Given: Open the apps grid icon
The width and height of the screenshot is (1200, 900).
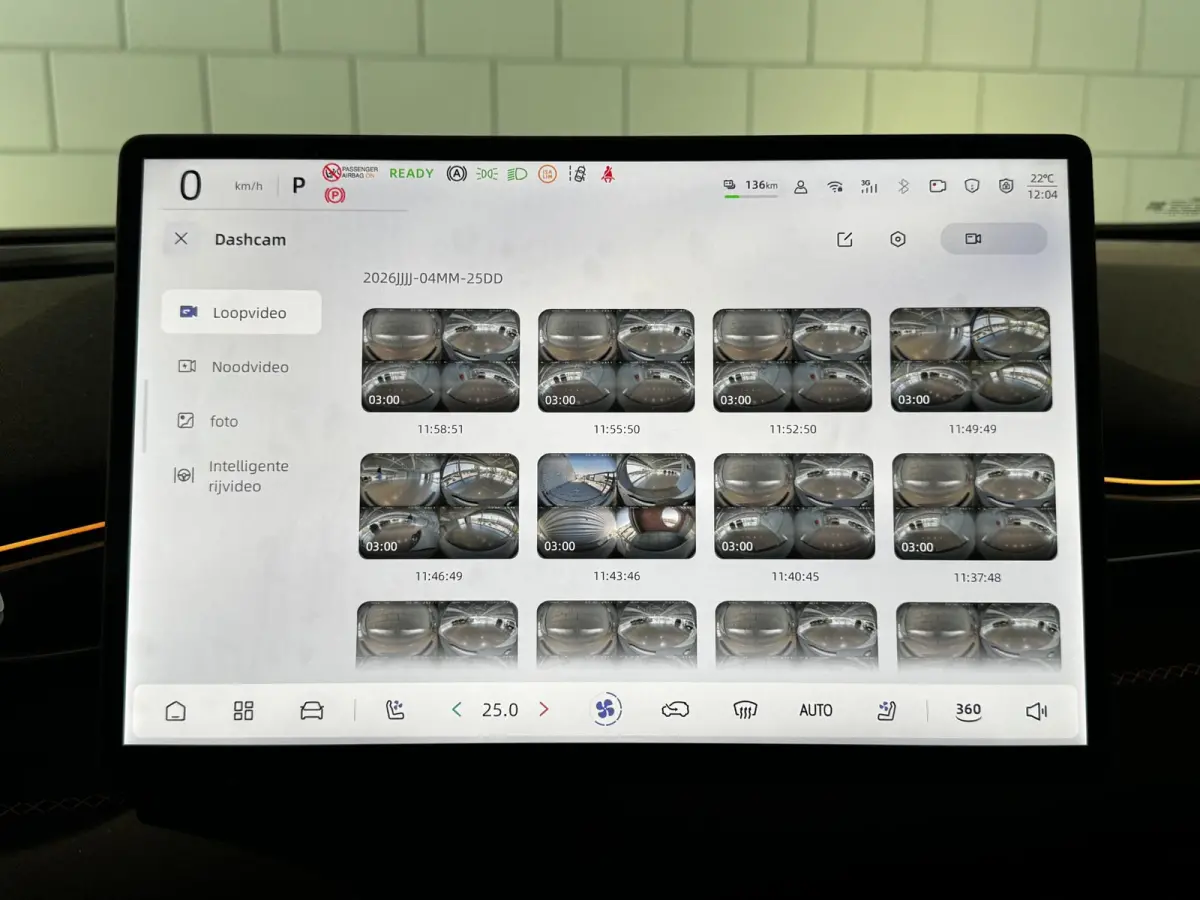Looking at the screenshot, I should tap(243, 711).
